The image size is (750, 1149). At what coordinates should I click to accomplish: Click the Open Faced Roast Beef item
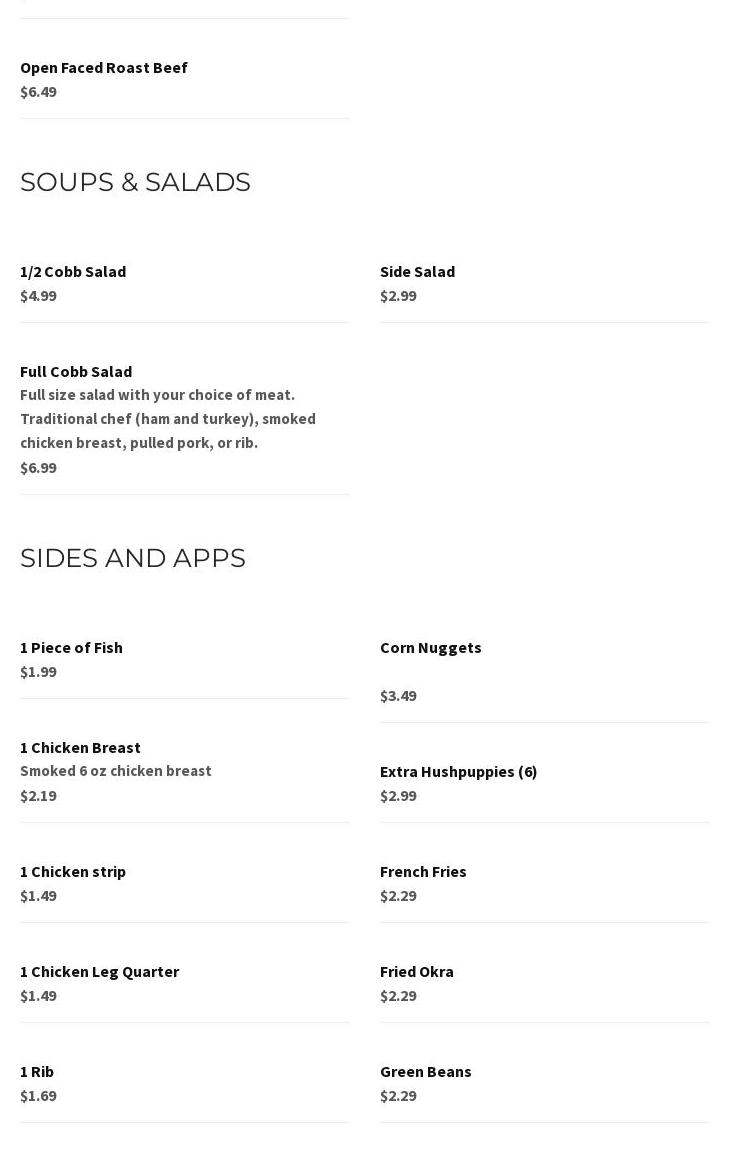click(x=104, y=68)
